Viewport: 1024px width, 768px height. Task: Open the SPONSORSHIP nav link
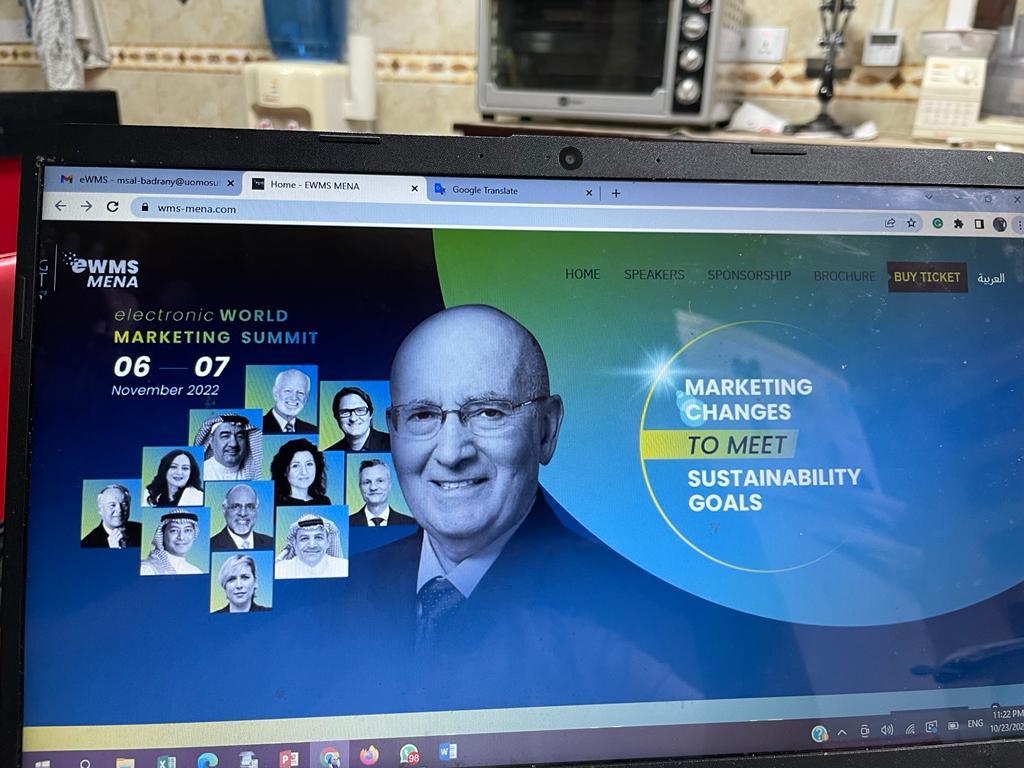(x=748, y=275)
